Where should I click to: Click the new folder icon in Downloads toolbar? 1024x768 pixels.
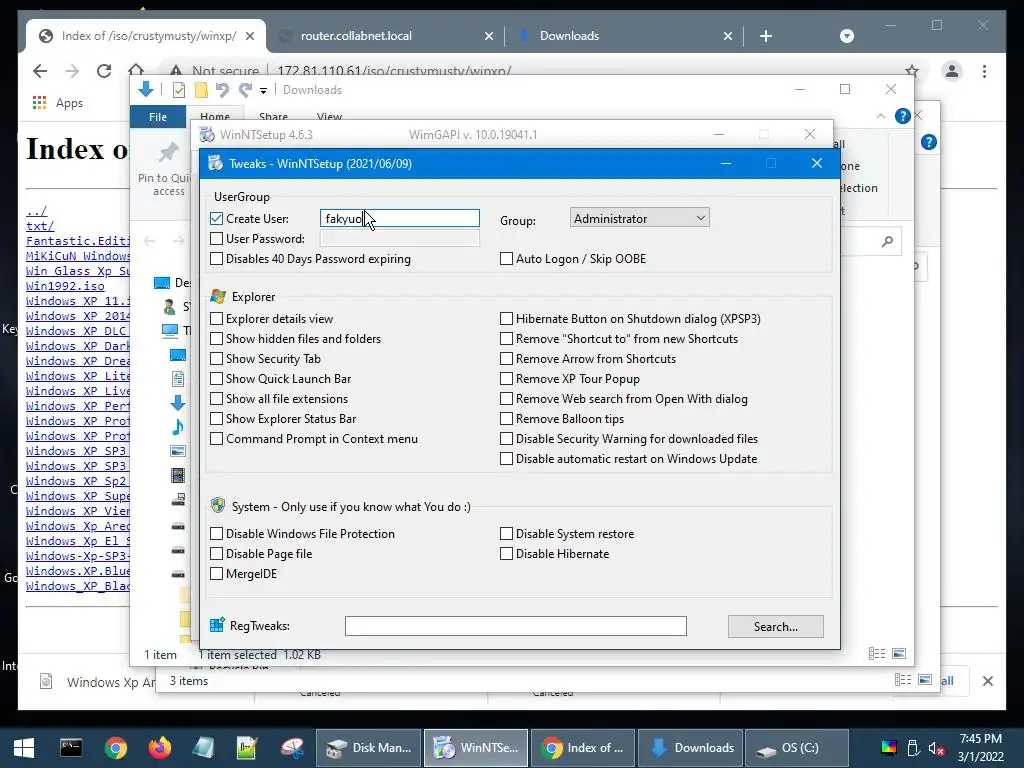[x=201, y=90]
